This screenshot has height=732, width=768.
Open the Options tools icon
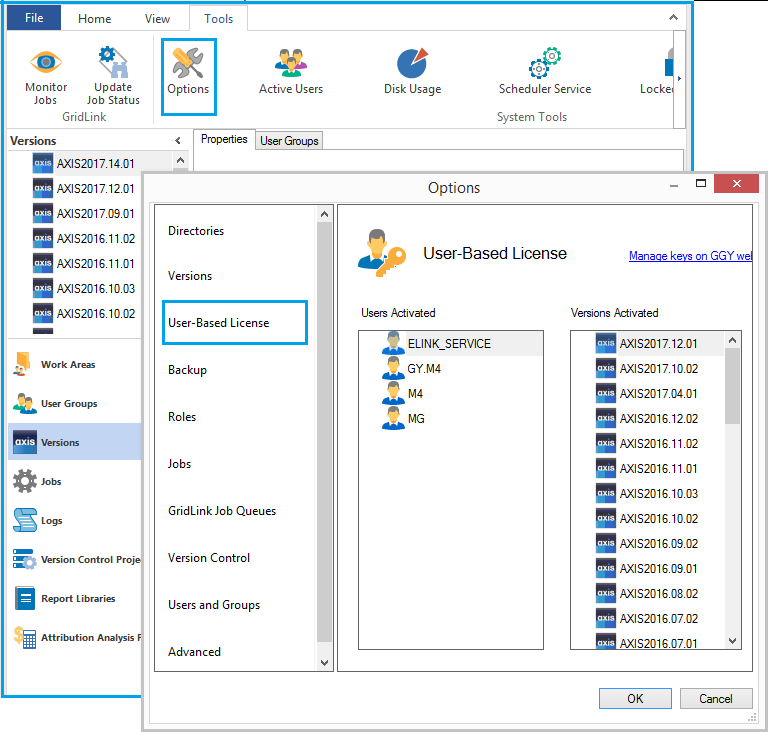(188, 63)
